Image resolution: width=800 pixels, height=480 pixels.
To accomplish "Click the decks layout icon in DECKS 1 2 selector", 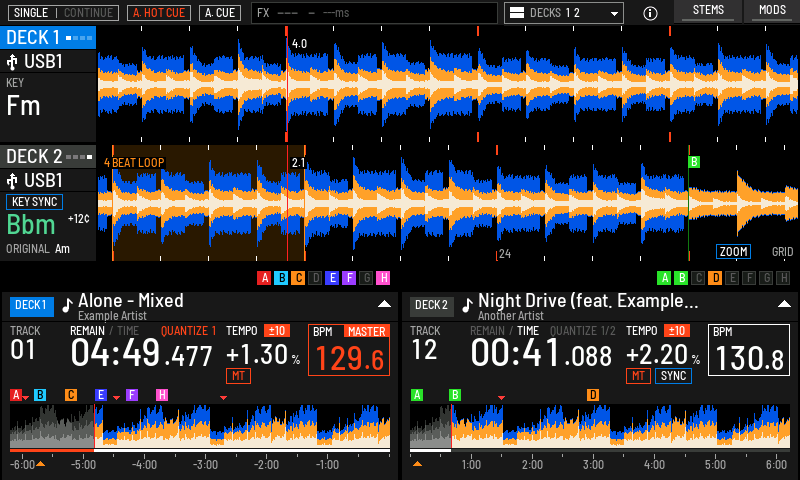I will click(517, 13).
